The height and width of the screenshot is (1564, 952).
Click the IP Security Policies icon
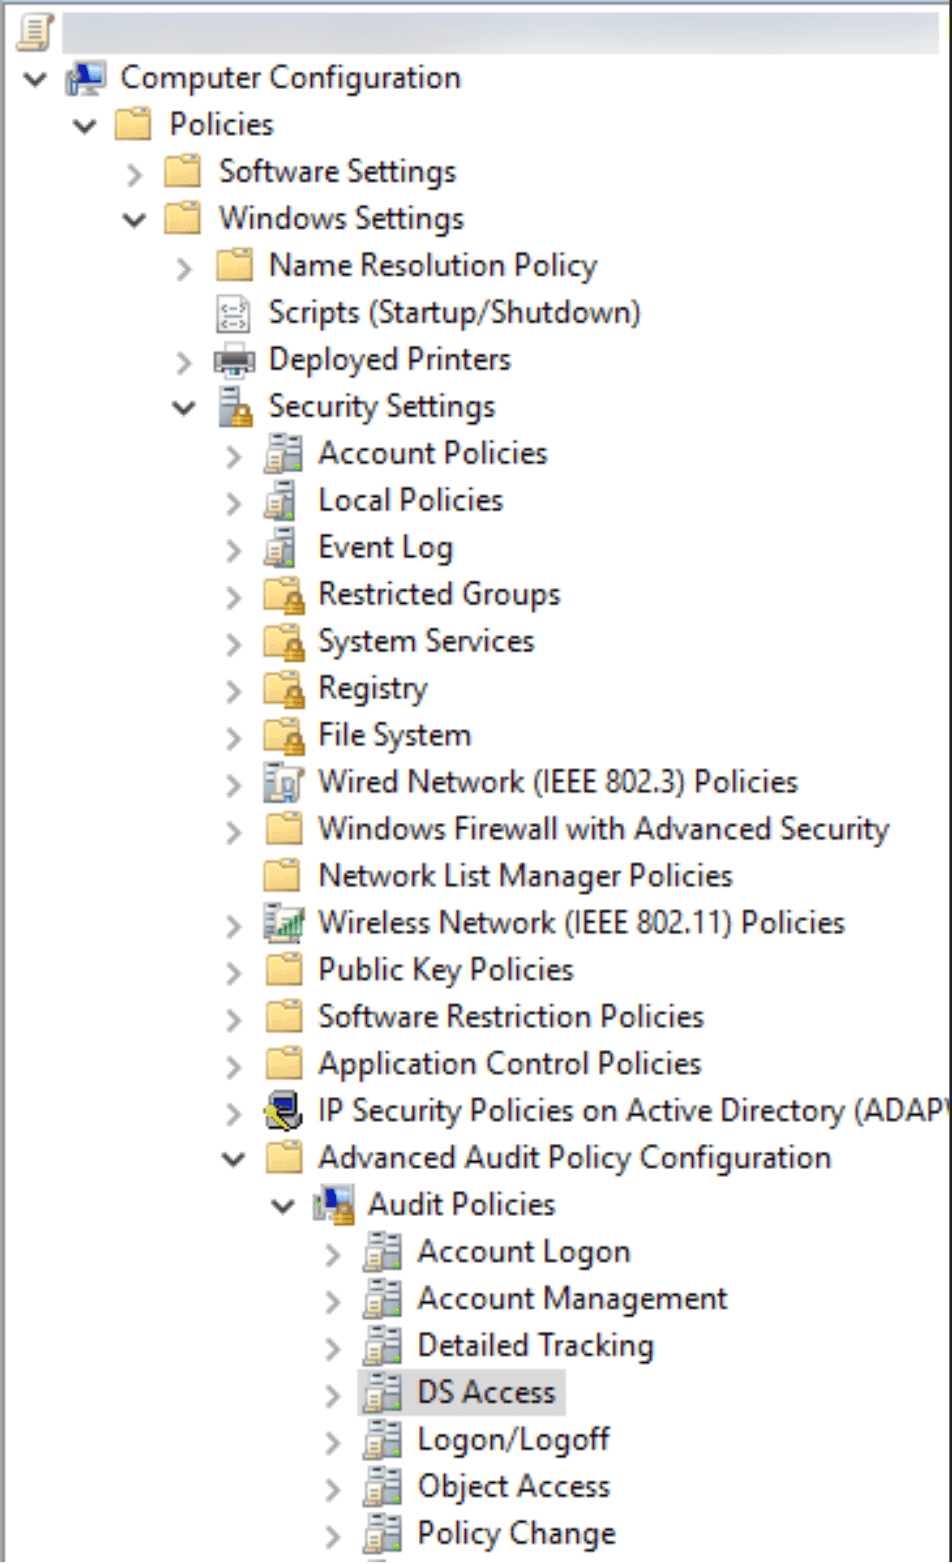[x=283, y=1111]
